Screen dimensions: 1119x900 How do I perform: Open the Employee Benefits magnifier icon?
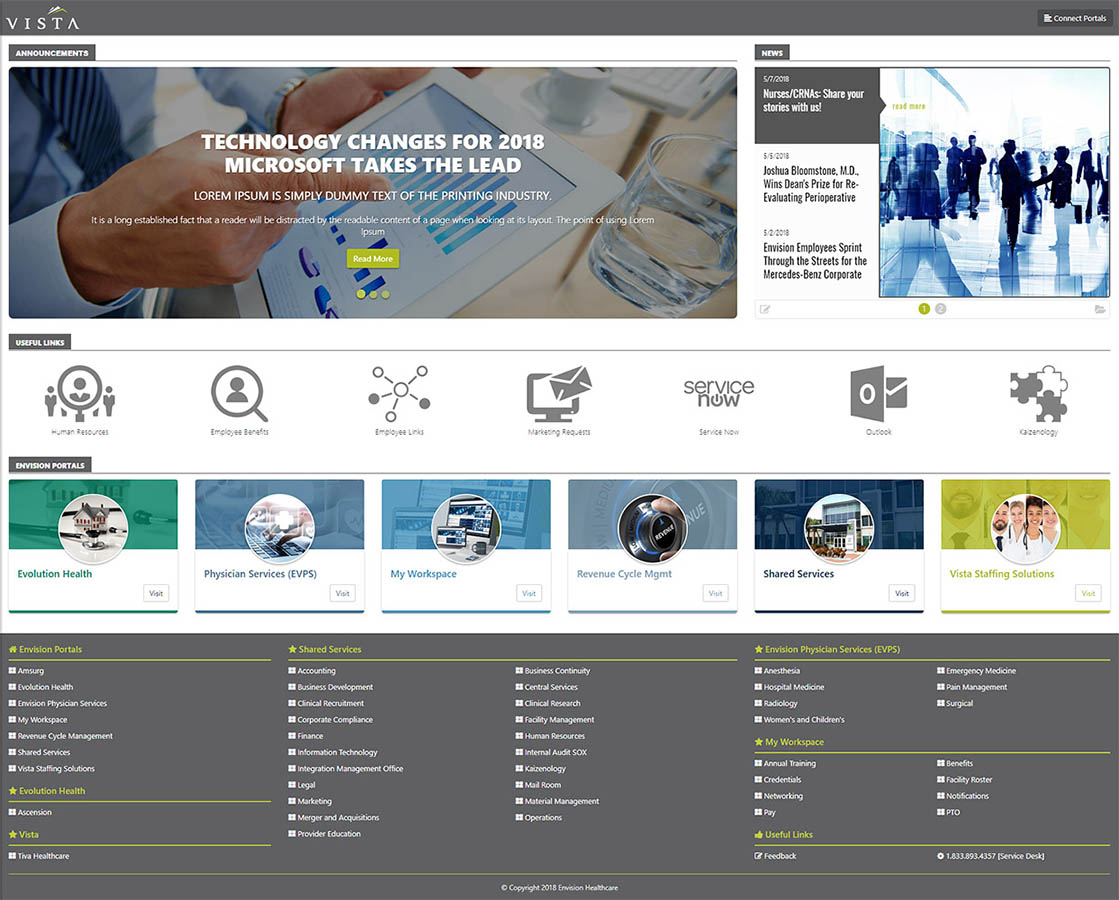click(239, 393)
